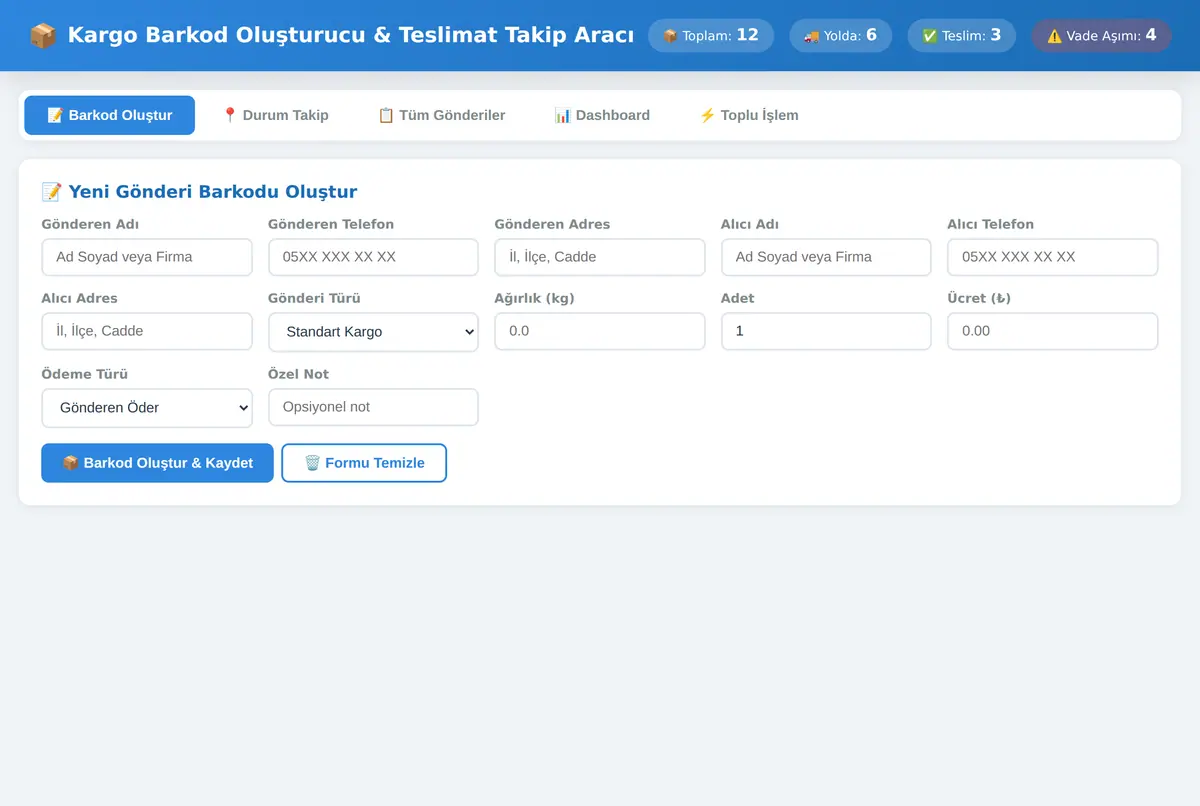This screenshot has height=806, width=1200.
Task: Click Barkod Oluştur & Kaydet button
Action: point(157,463)
